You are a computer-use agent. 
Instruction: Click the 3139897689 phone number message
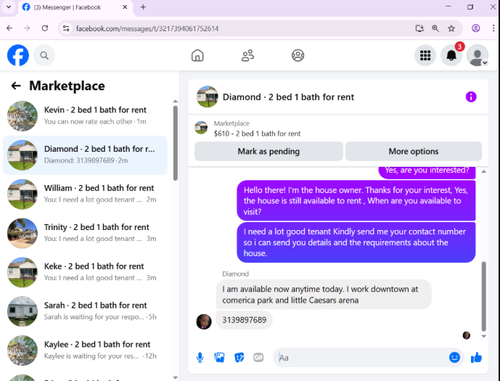coord(244,320)
